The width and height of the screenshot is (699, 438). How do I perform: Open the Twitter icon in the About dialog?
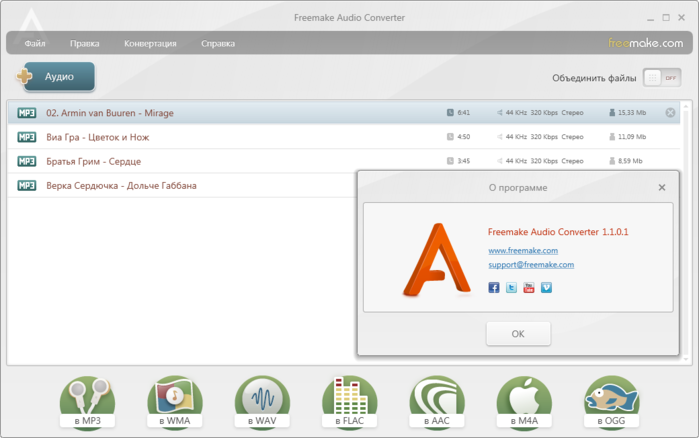click(x=511, y=287)
